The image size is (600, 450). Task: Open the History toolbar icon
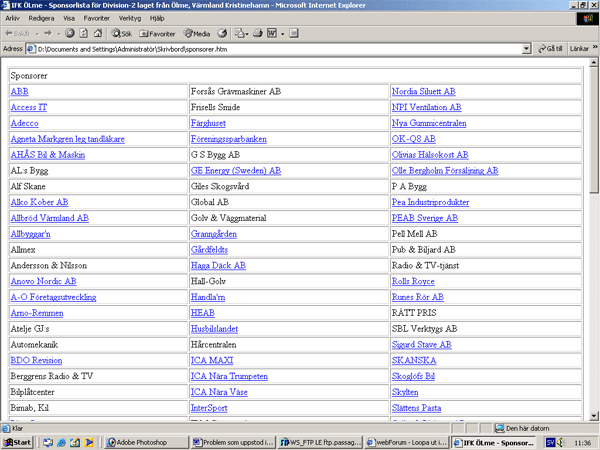click(222, 33)
